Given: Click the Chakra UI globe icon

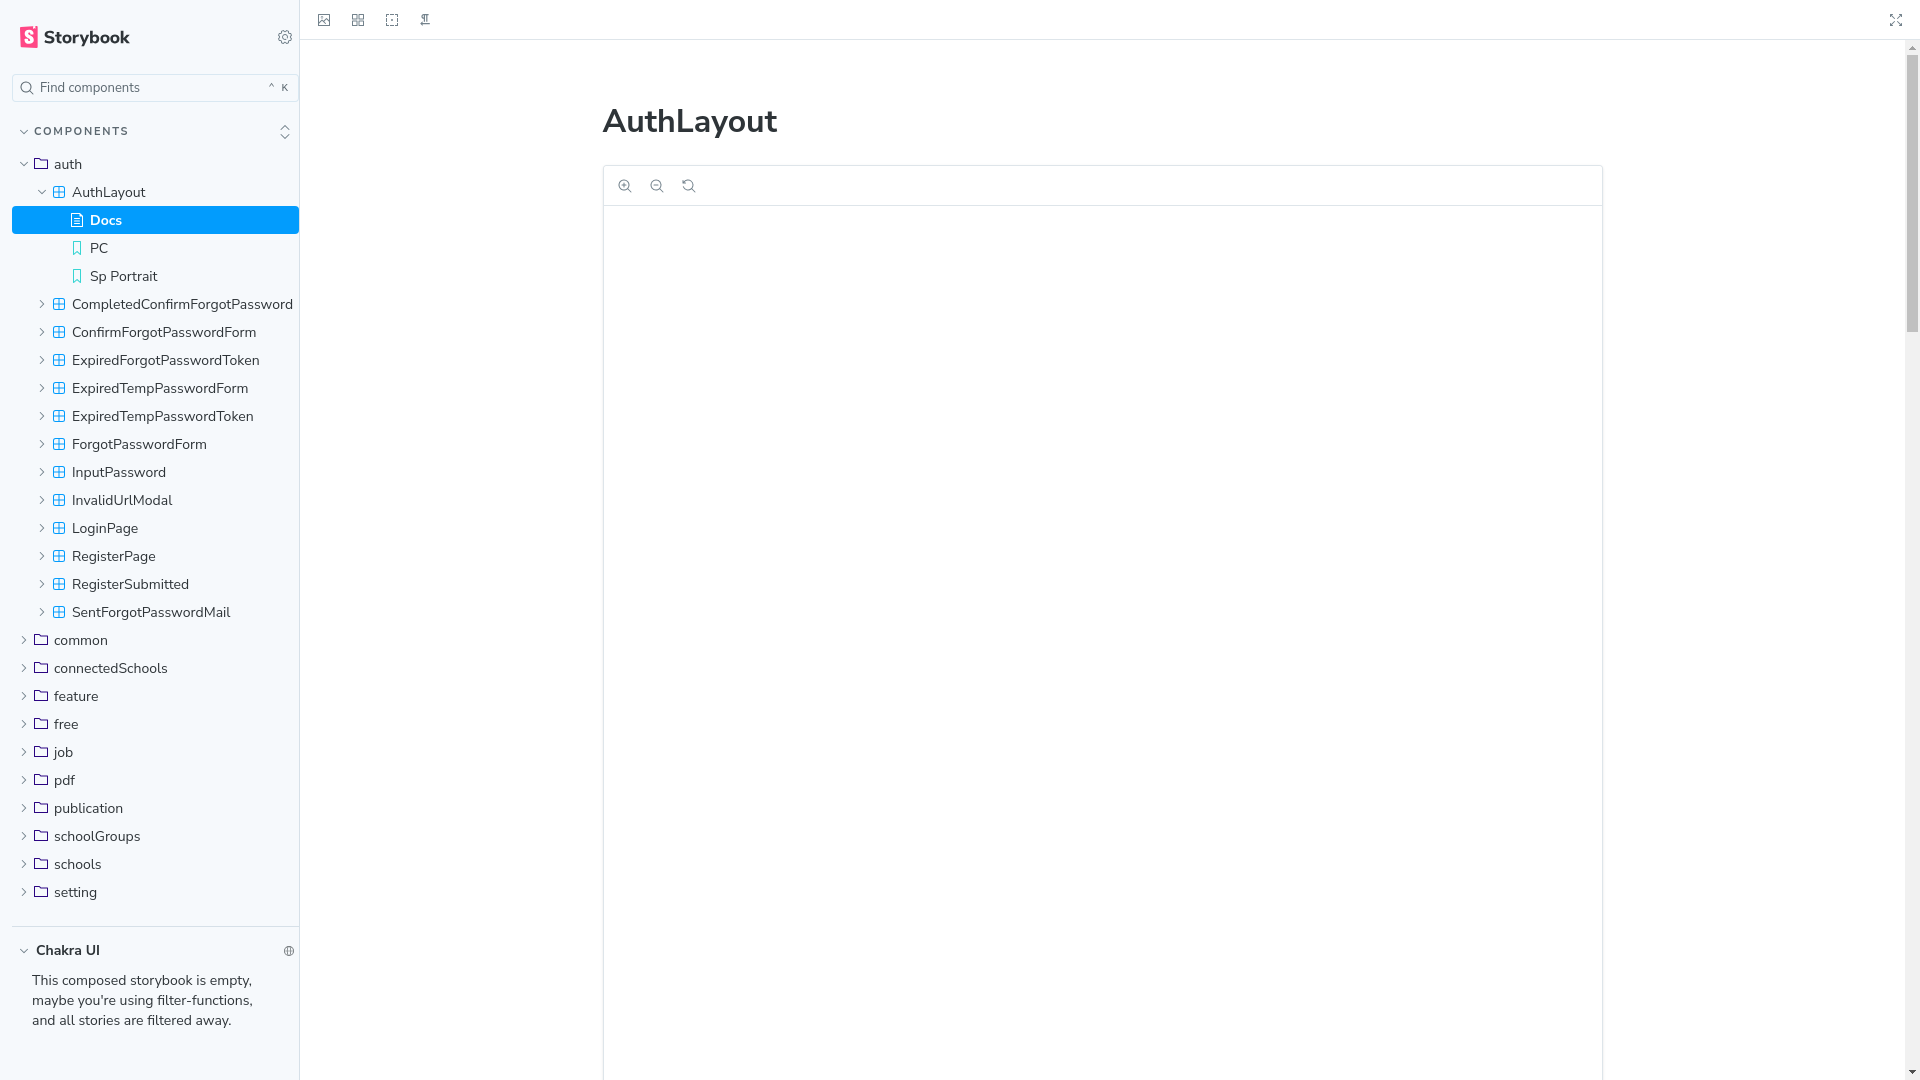Looking at the screenshot, I should pos(289,951).
